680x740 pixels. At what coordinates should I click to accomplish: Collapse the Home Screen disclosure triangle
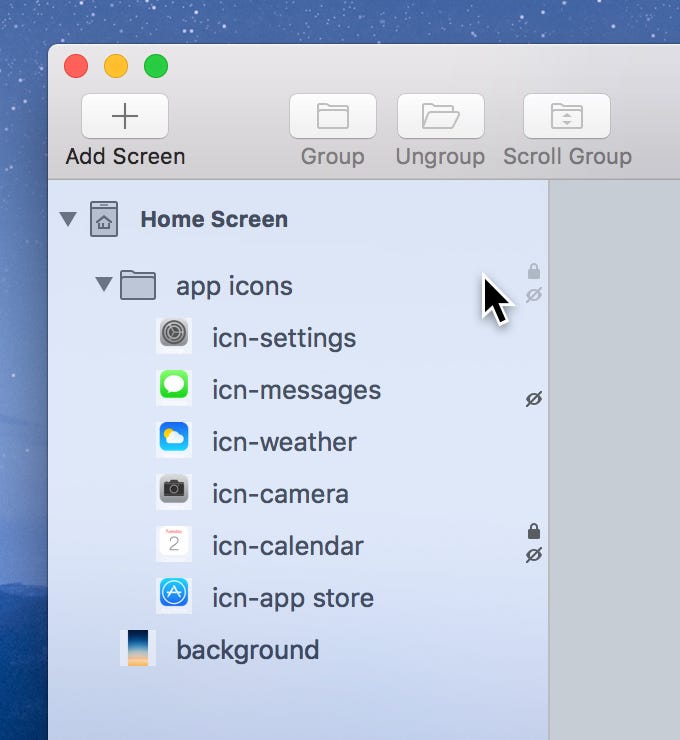[68, 219]
